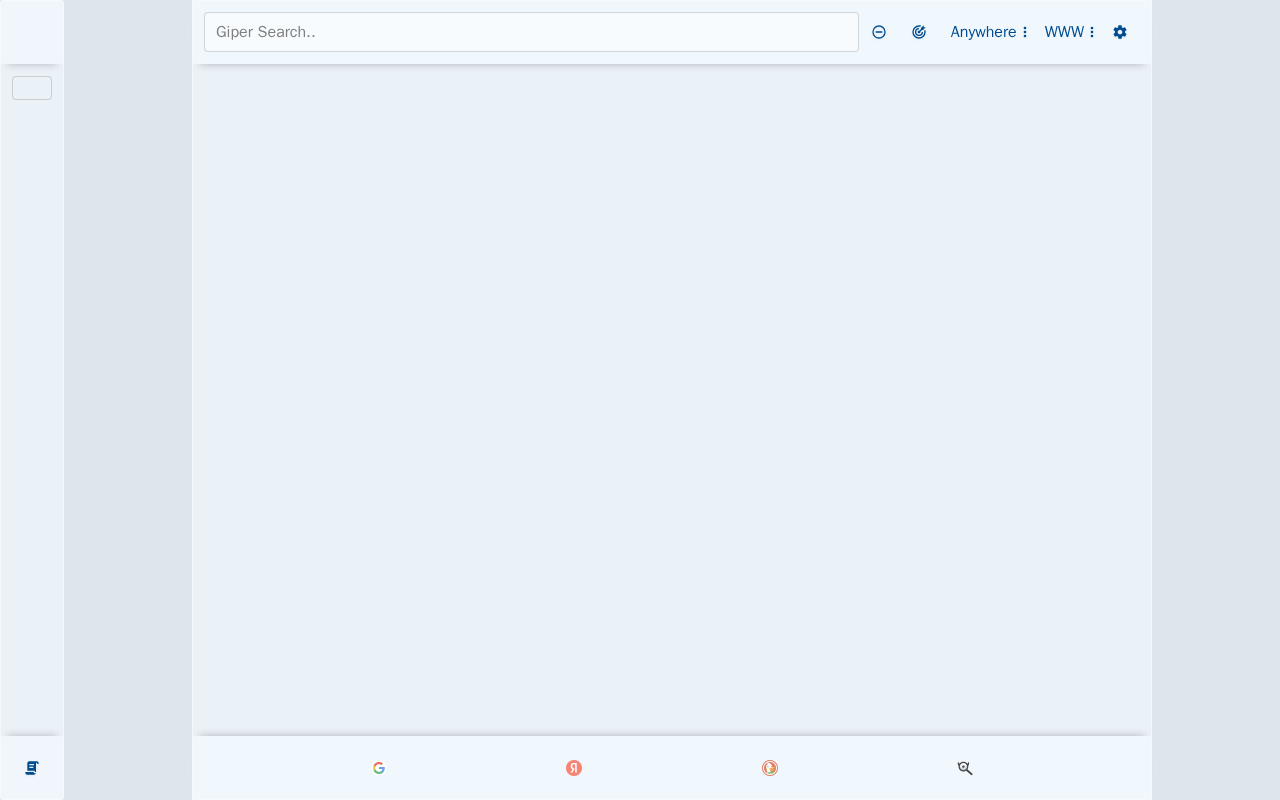Select the DuckDuckGo search engine icon
Image resolution: width=1280 pixels, height=800 pixels.
pyautogui.click(x=770, y=768)
